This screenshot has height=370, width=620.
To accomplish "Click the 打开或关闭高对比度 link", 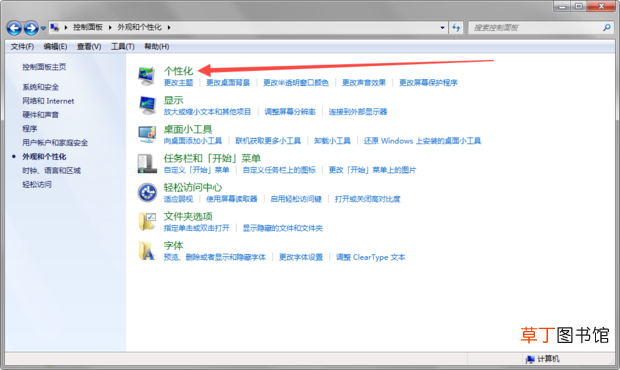I will point(367,199).
